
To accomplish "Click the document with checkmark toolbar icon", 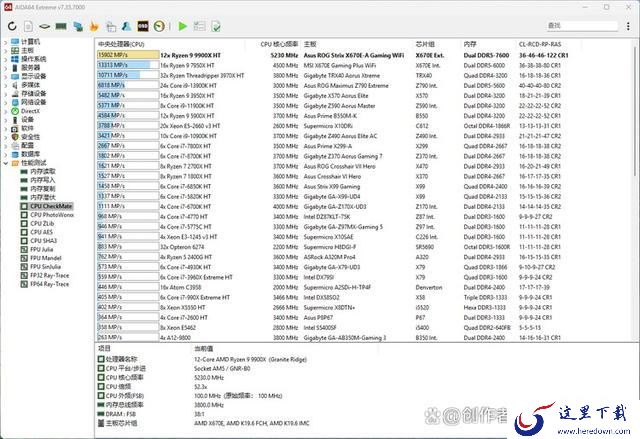I will click(216, 27).
